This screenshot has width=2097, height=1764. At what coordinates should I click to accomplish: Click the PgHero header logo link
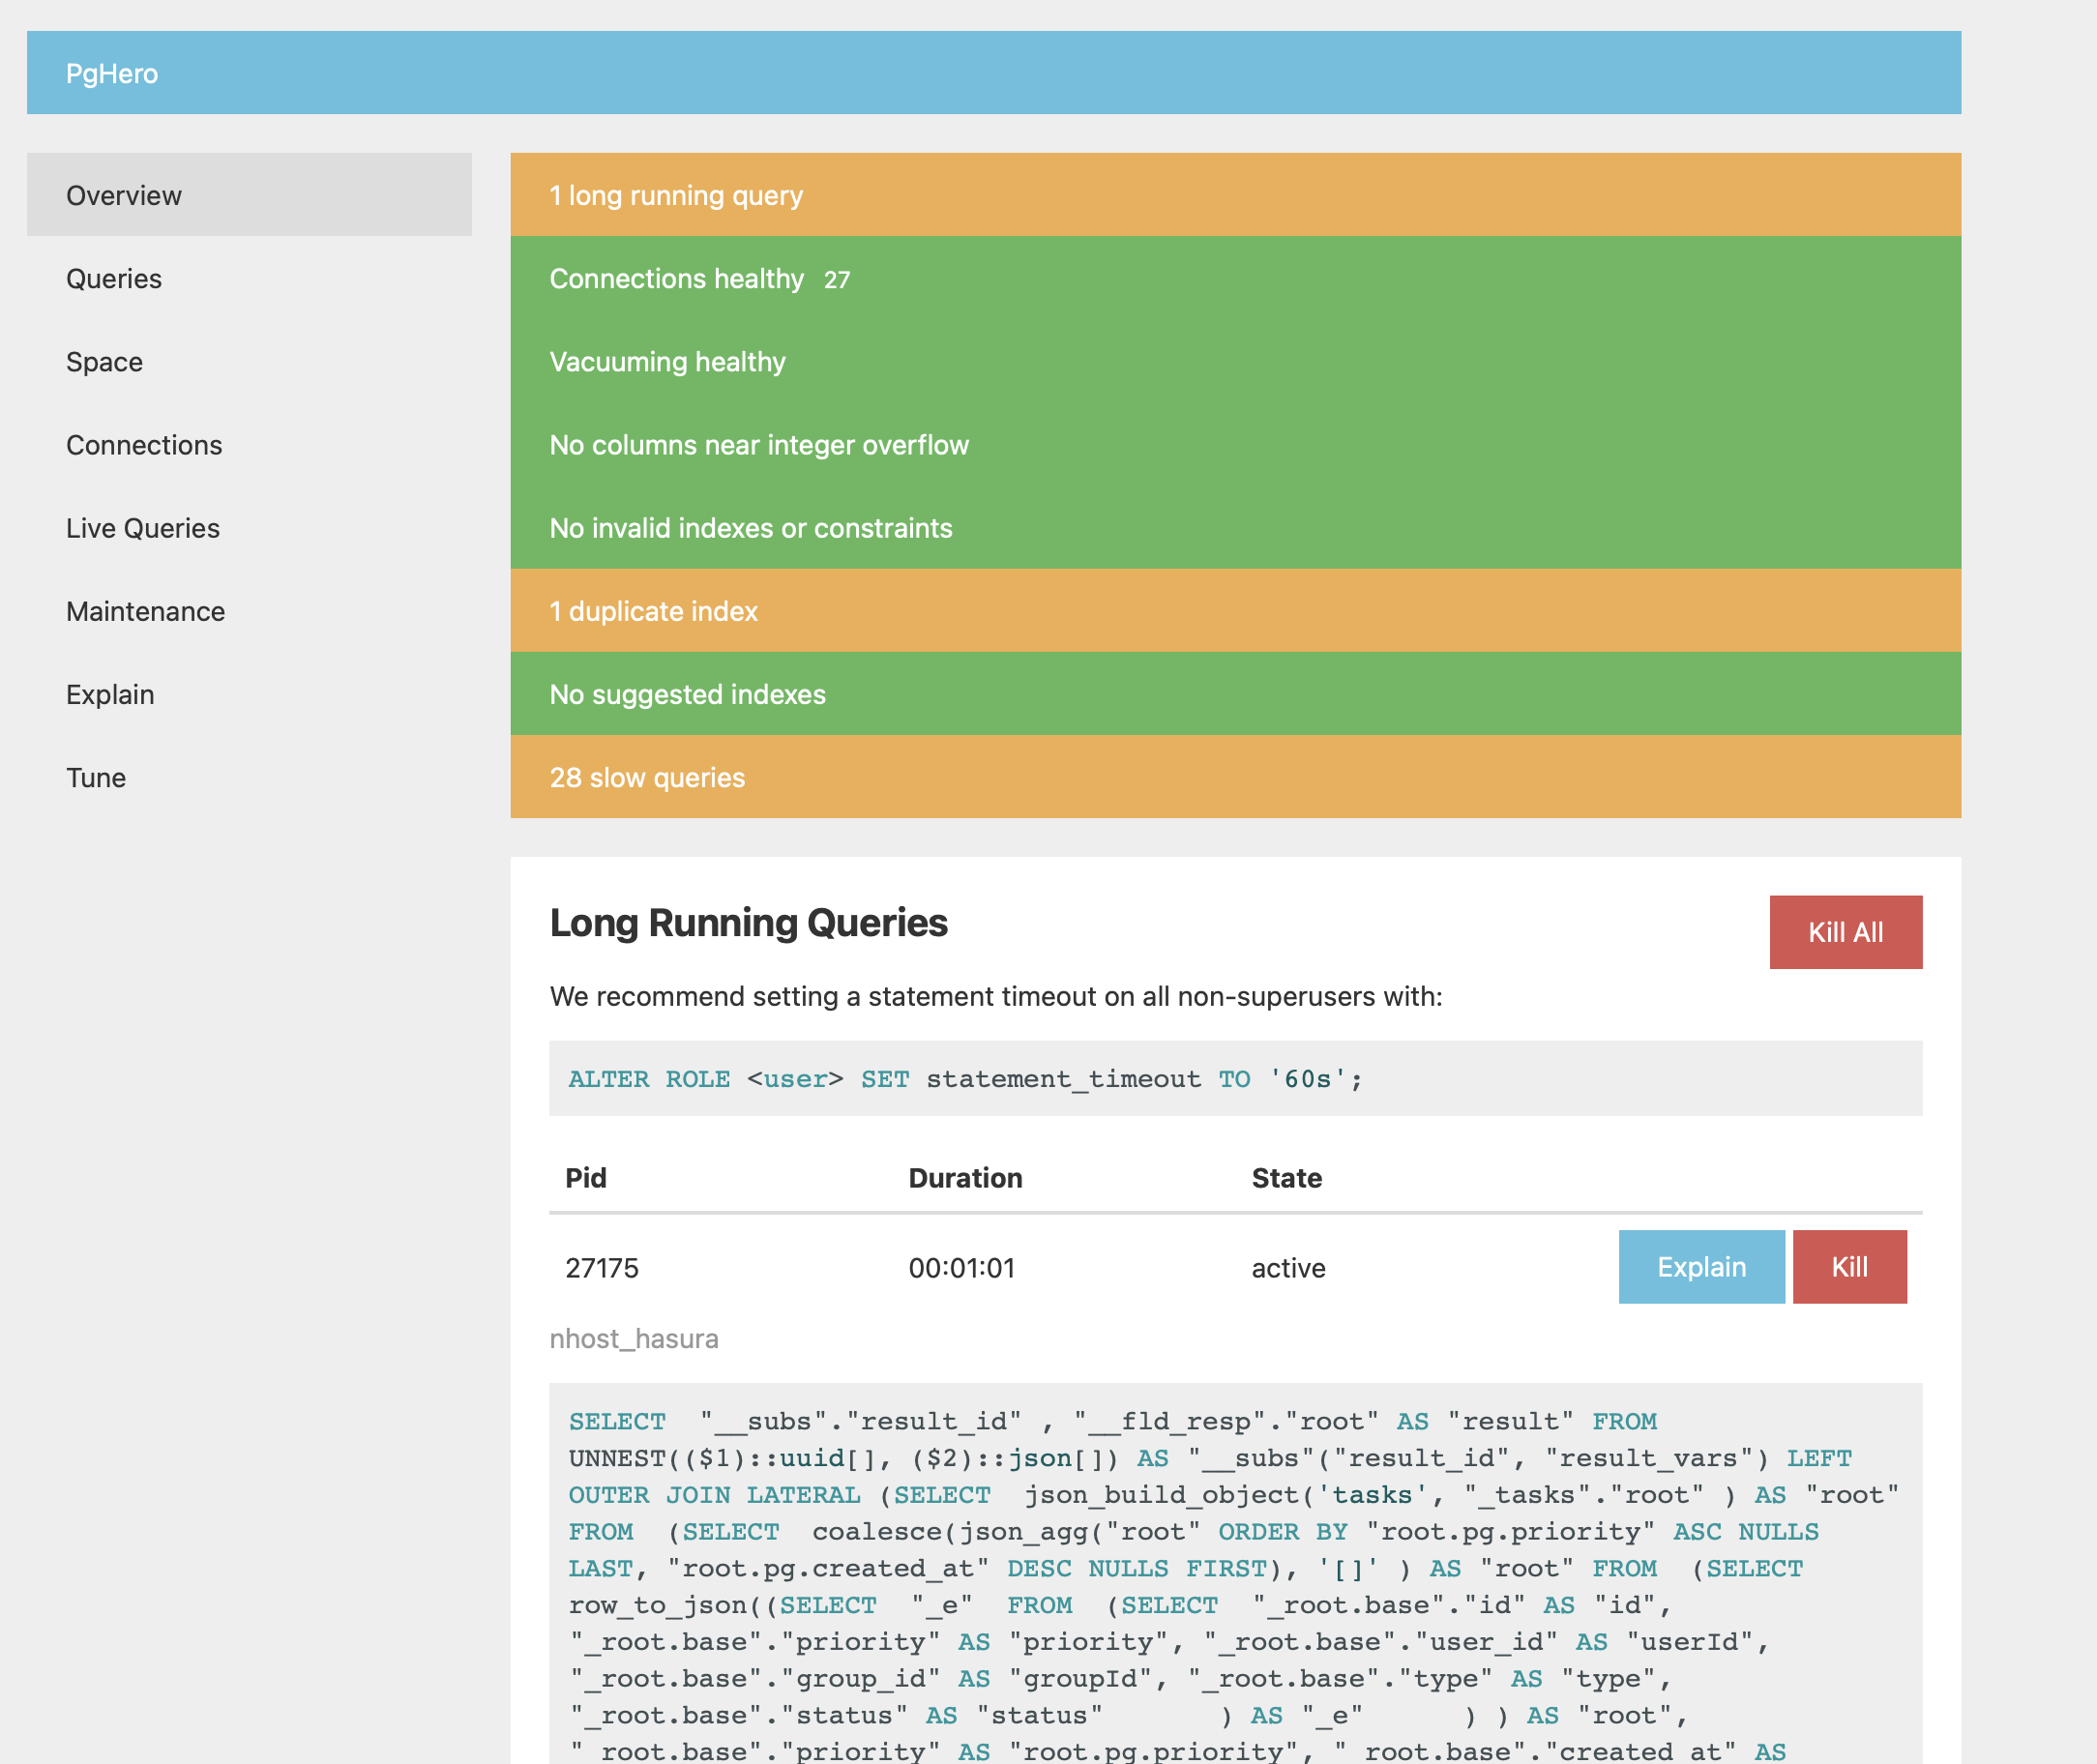(x=112, y=74)
